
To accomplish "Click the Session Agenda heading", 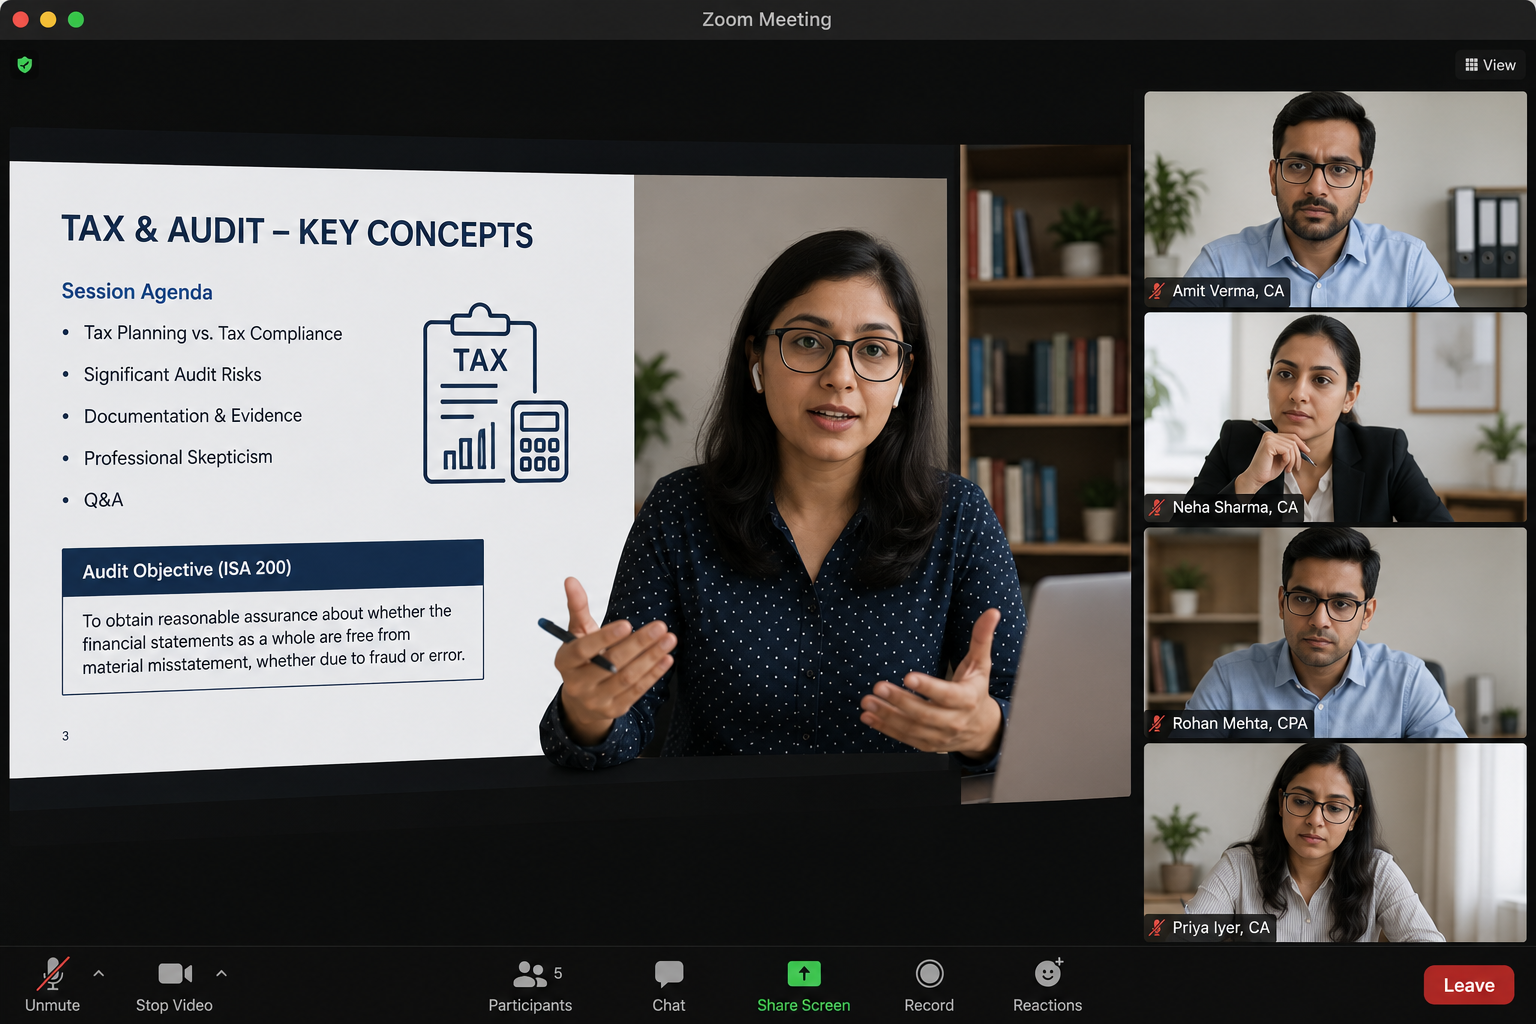I will click(137, 291).
